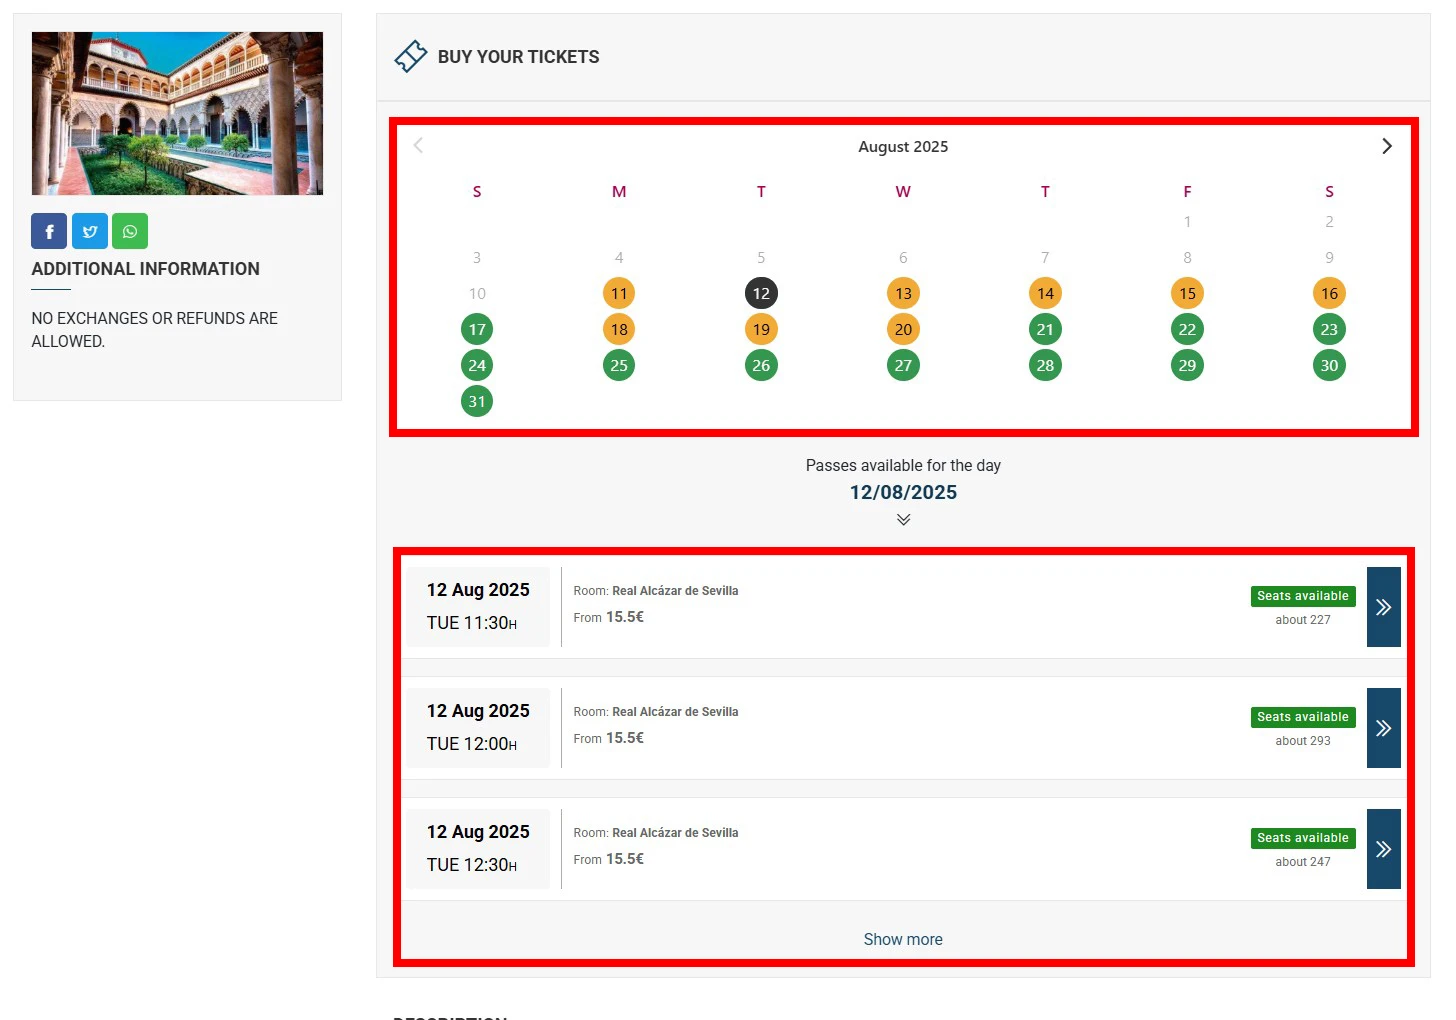Image resolution: width=1456 pixels, height=1020 pixels.
Task: Pick August 11 on the calendar
Action: [x=619, y=293]
